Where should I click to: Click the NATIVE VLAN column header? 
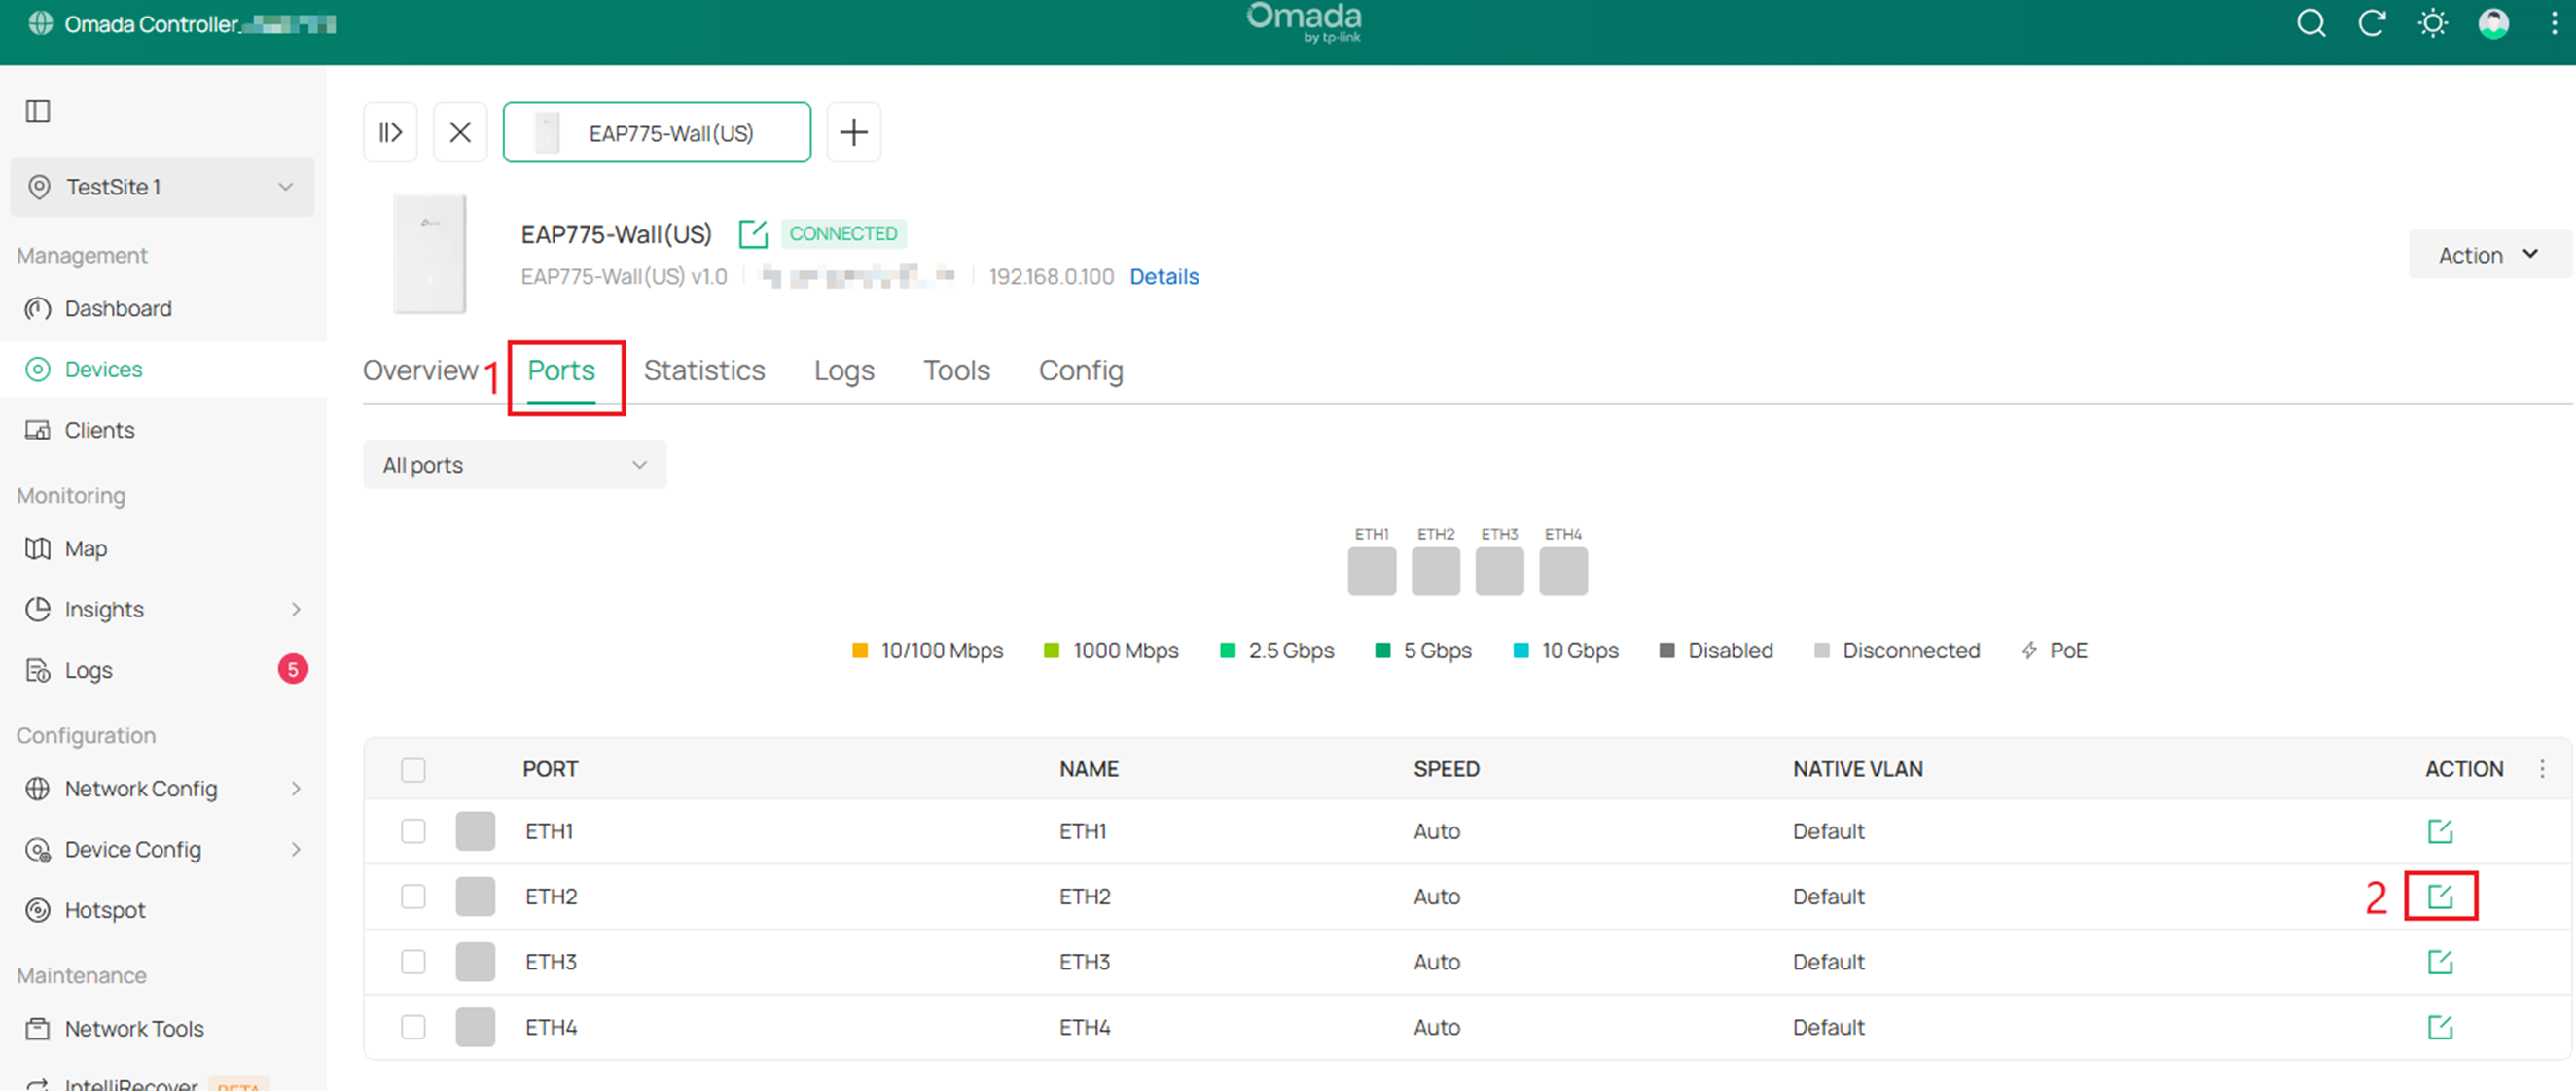tap(1857, 769)
